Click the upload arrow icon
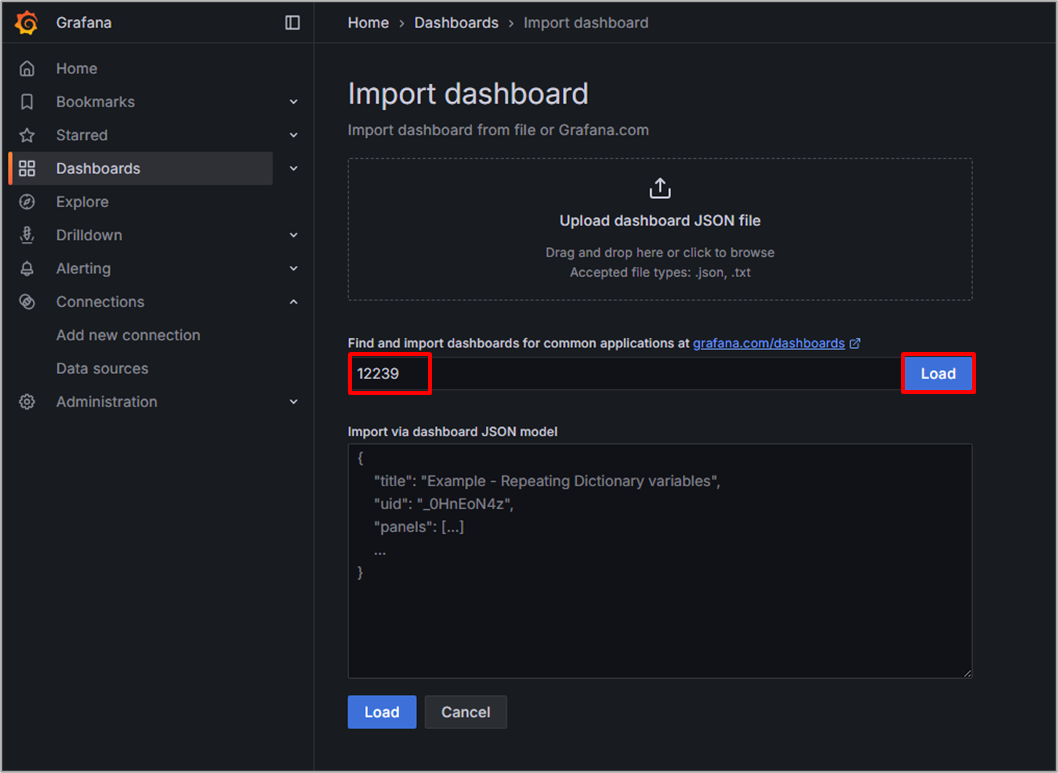The image size is (1058, 773). 660,188
